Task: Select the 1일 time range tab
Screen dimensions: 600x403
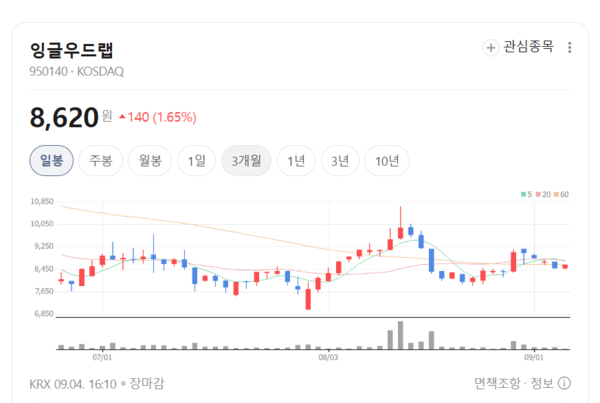Action: coord(197,161)
